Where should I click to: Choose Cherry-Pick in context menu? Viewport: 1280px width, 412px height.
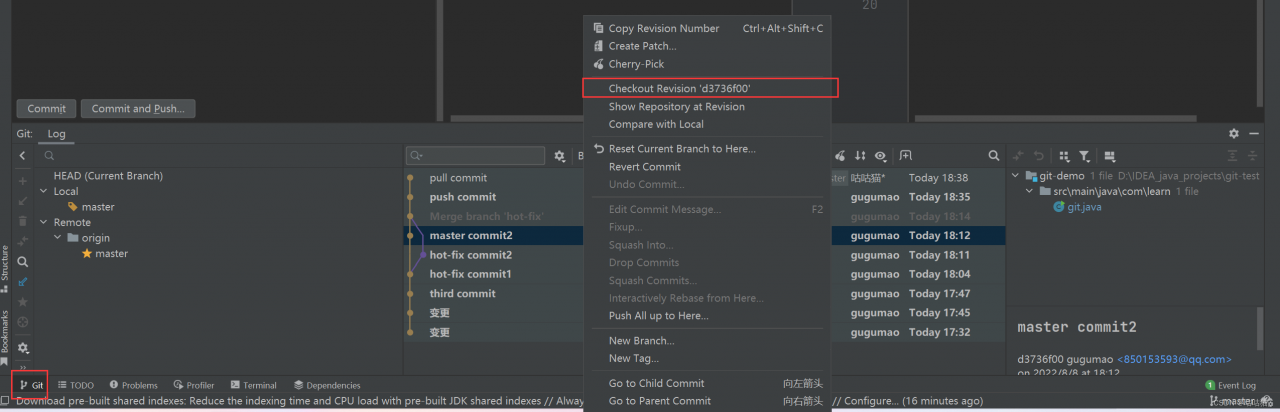[708, 64]
